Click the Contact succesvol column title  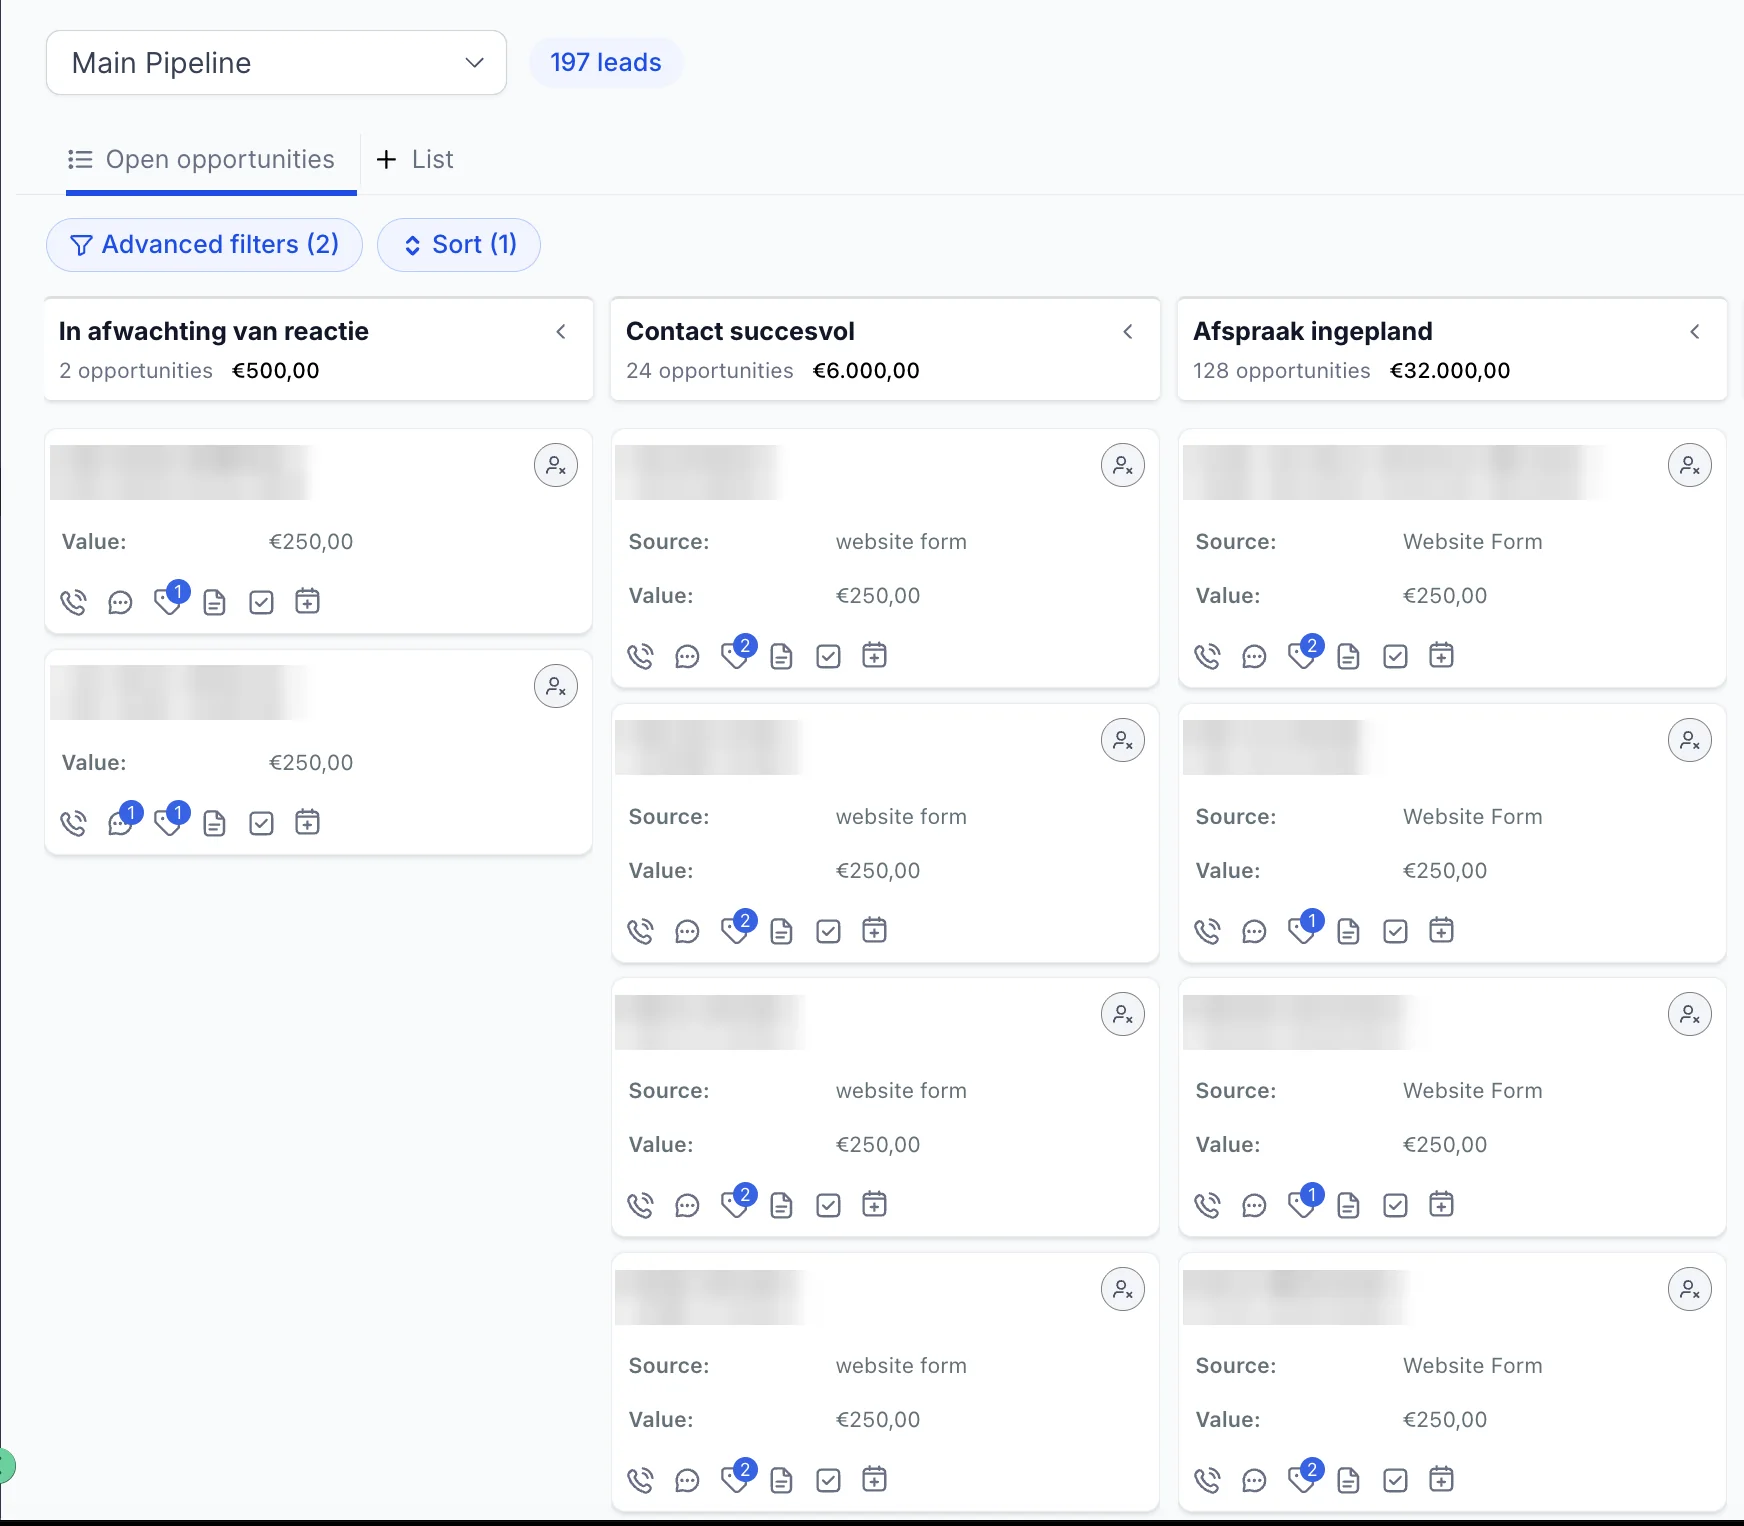coord(740,331)
